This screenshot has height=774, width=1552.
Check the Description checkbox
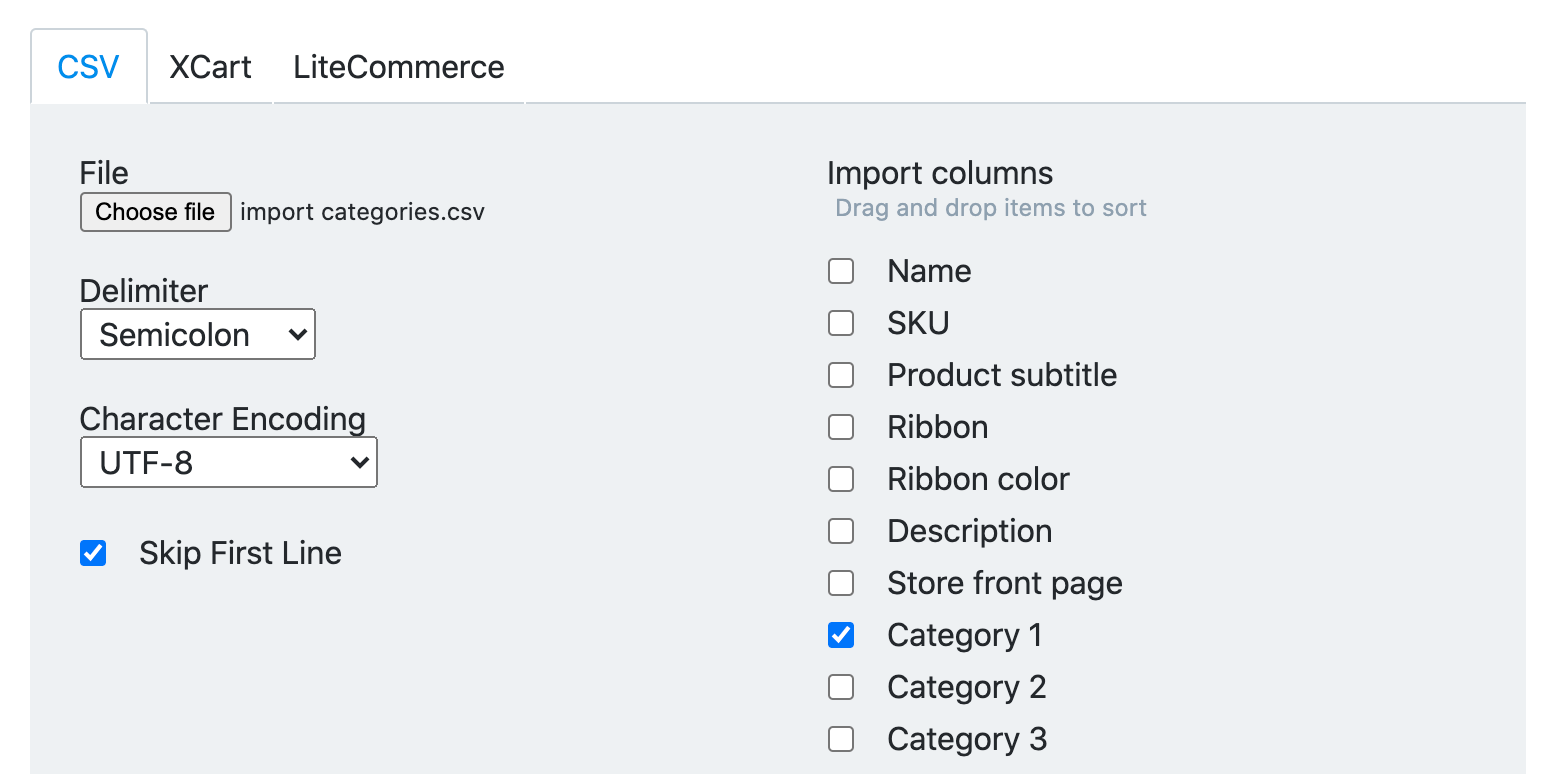840,530
